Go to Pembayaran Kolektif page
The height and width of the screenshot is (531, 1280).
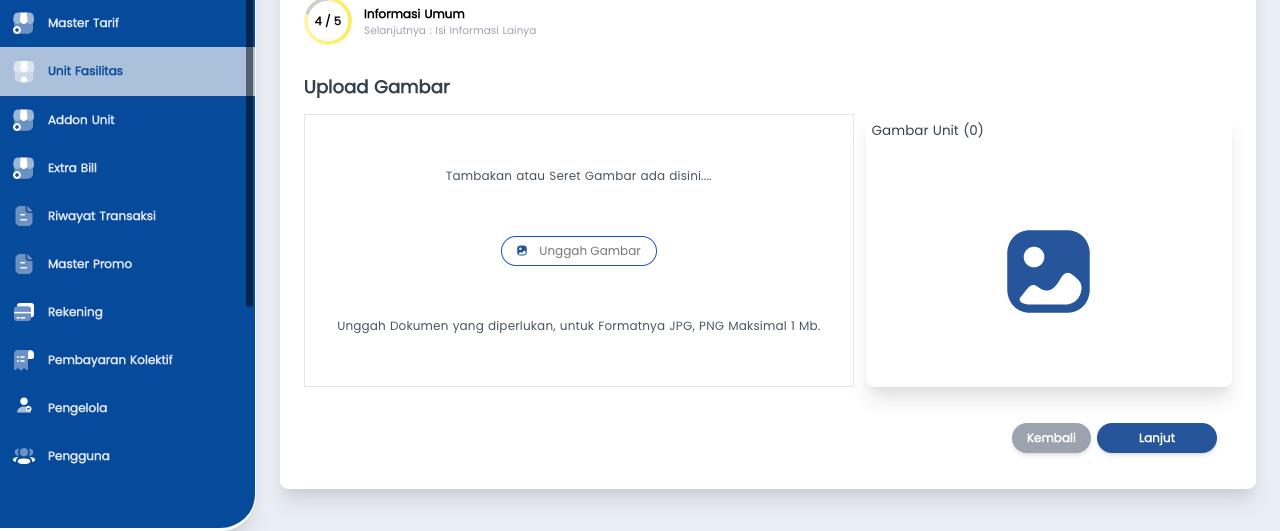point(110,360)
